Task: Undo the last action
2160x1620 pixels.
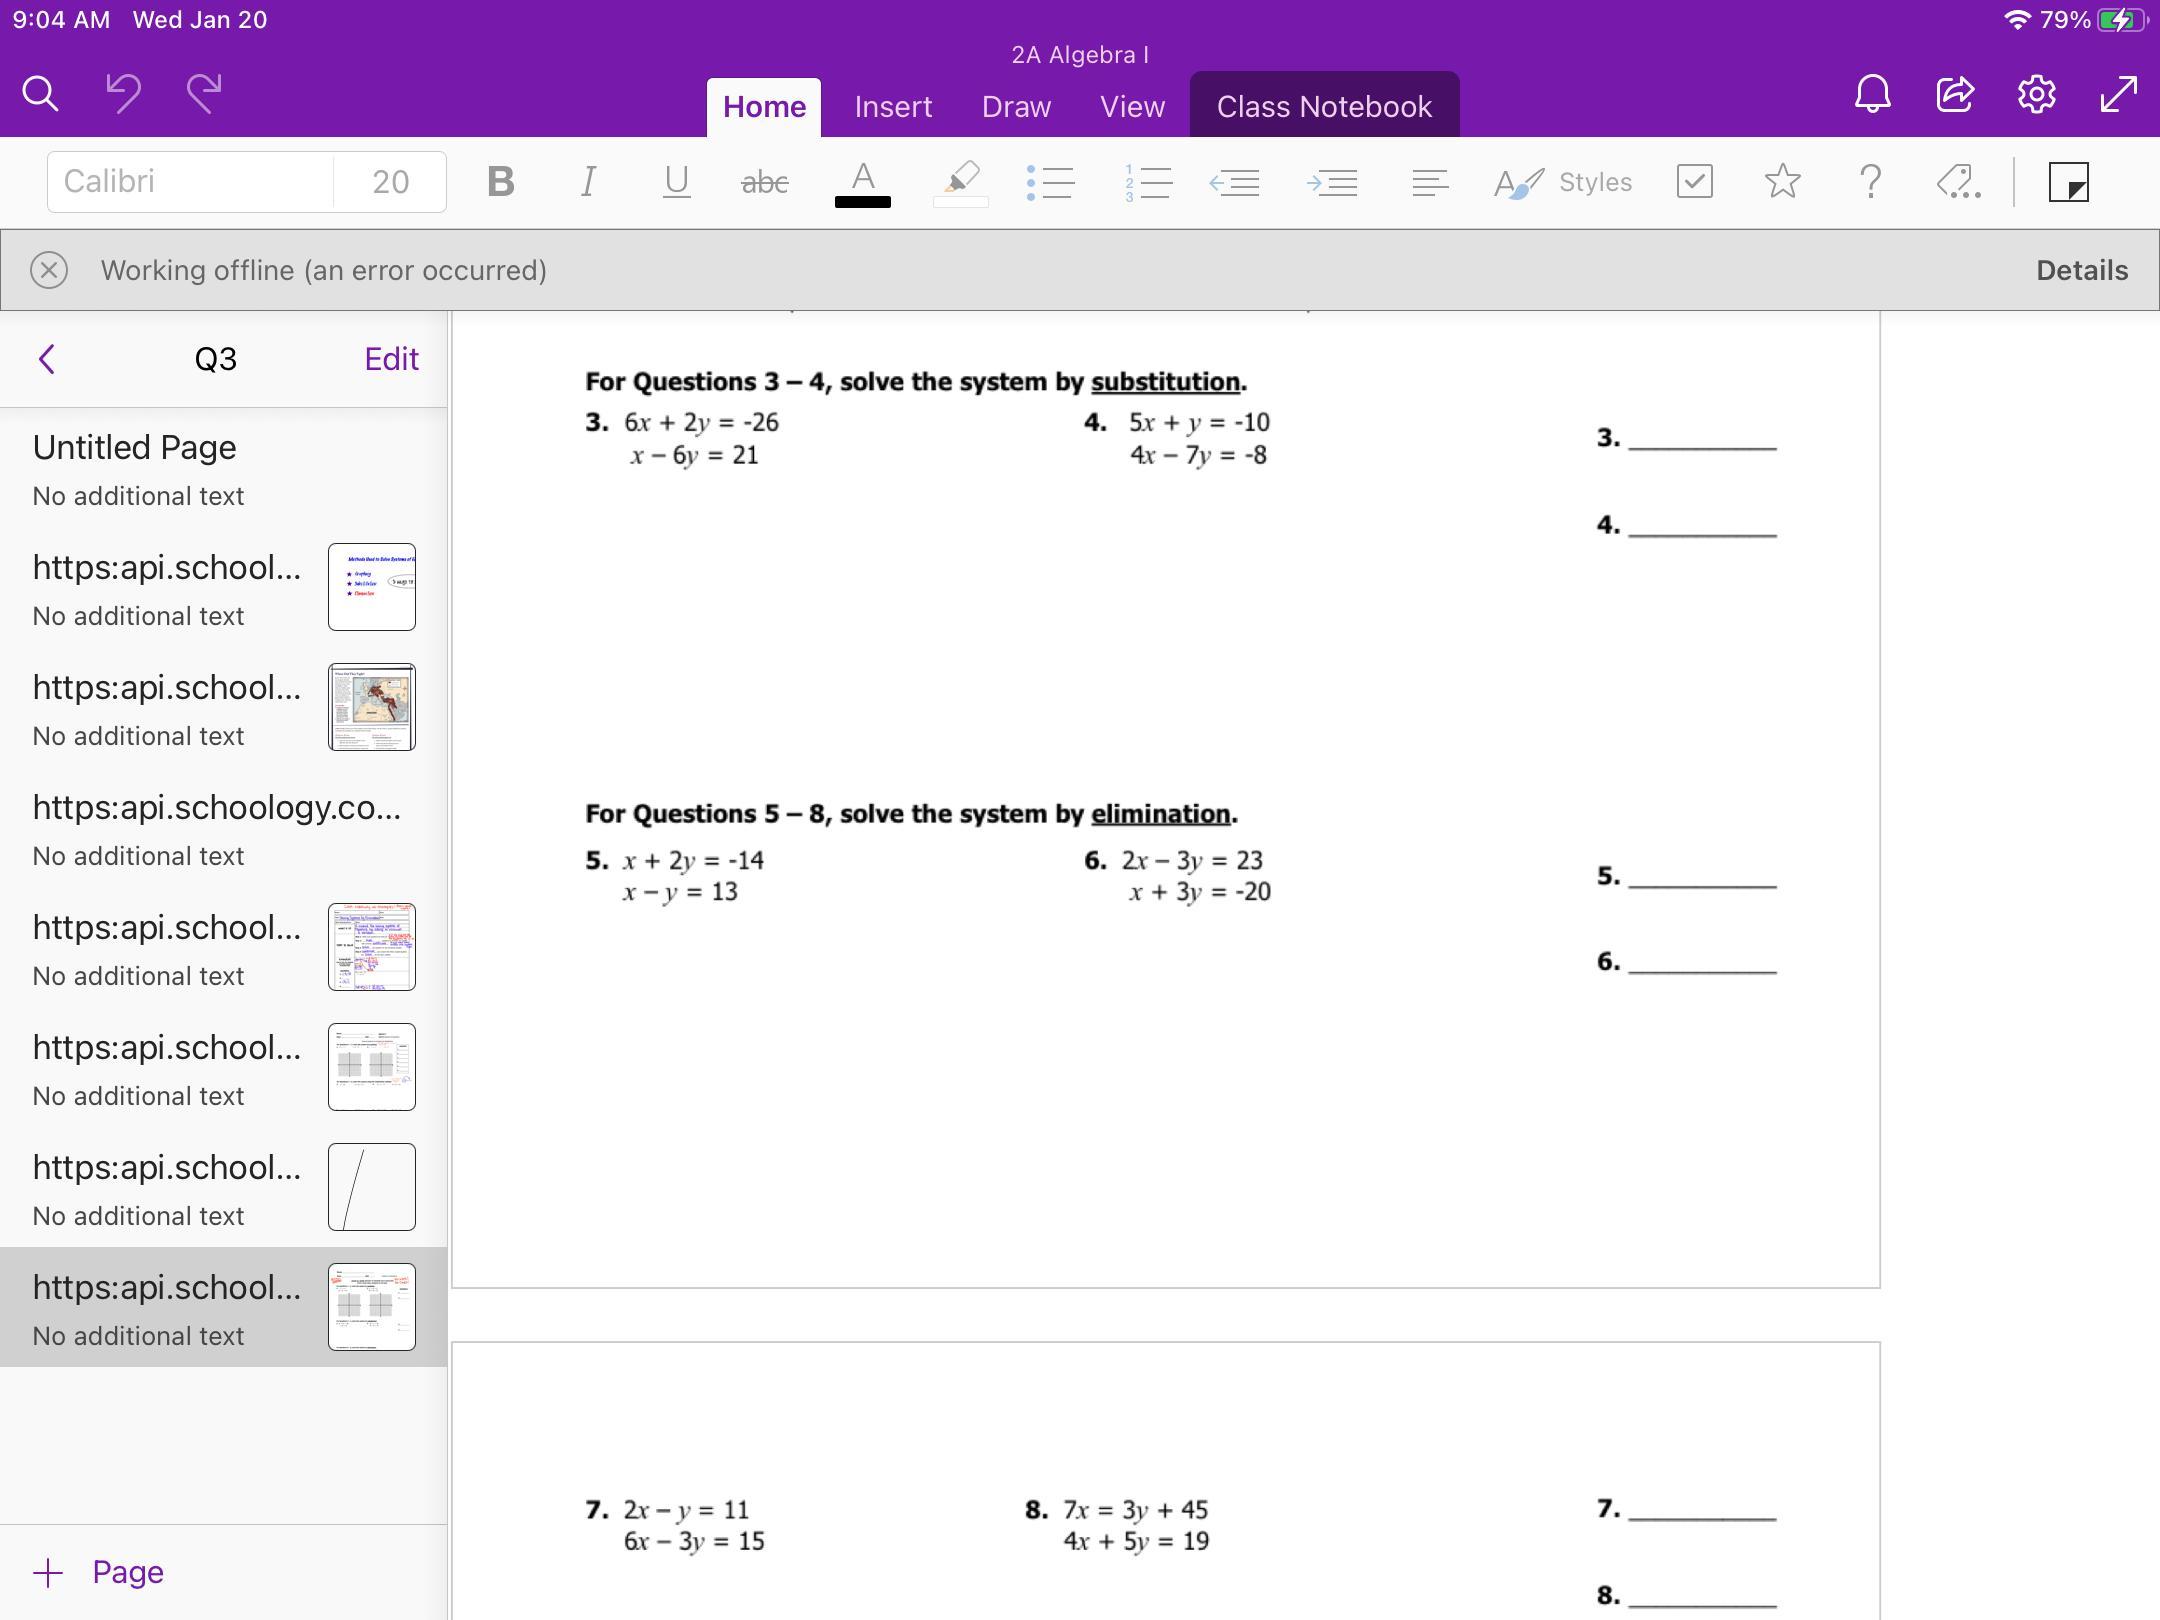Action: [123, 94]
